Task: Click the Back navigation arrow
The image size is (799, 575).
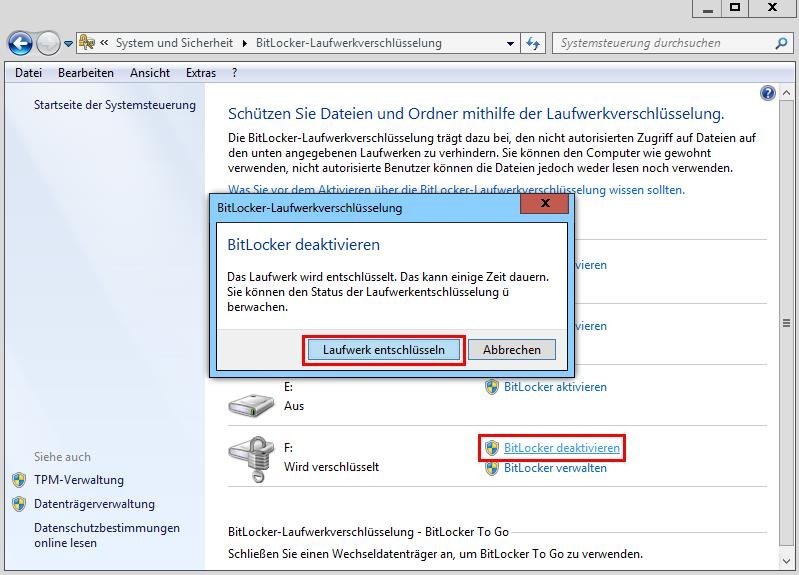Action: [20, 43]
